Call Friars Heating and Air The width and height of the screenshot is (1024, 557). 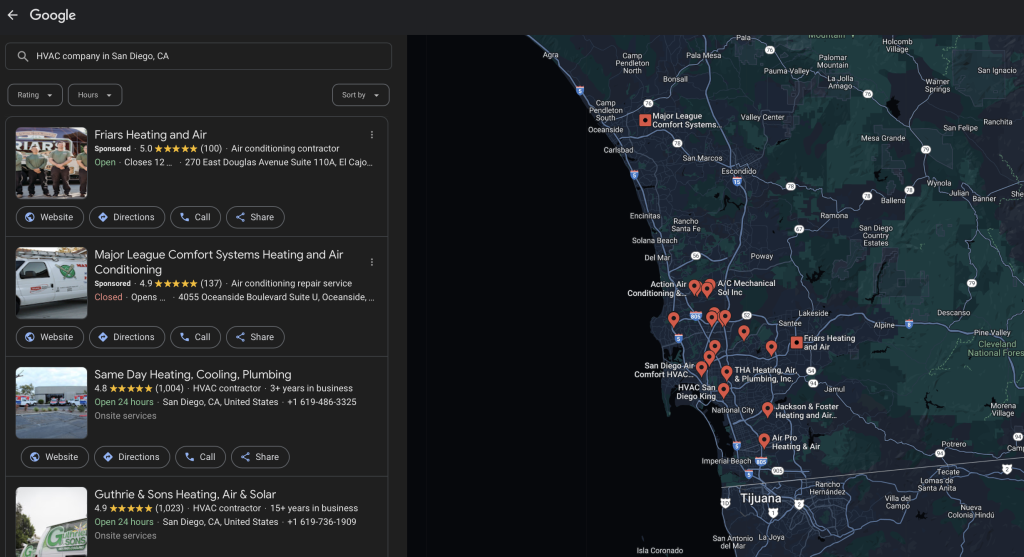click(195, 217)
